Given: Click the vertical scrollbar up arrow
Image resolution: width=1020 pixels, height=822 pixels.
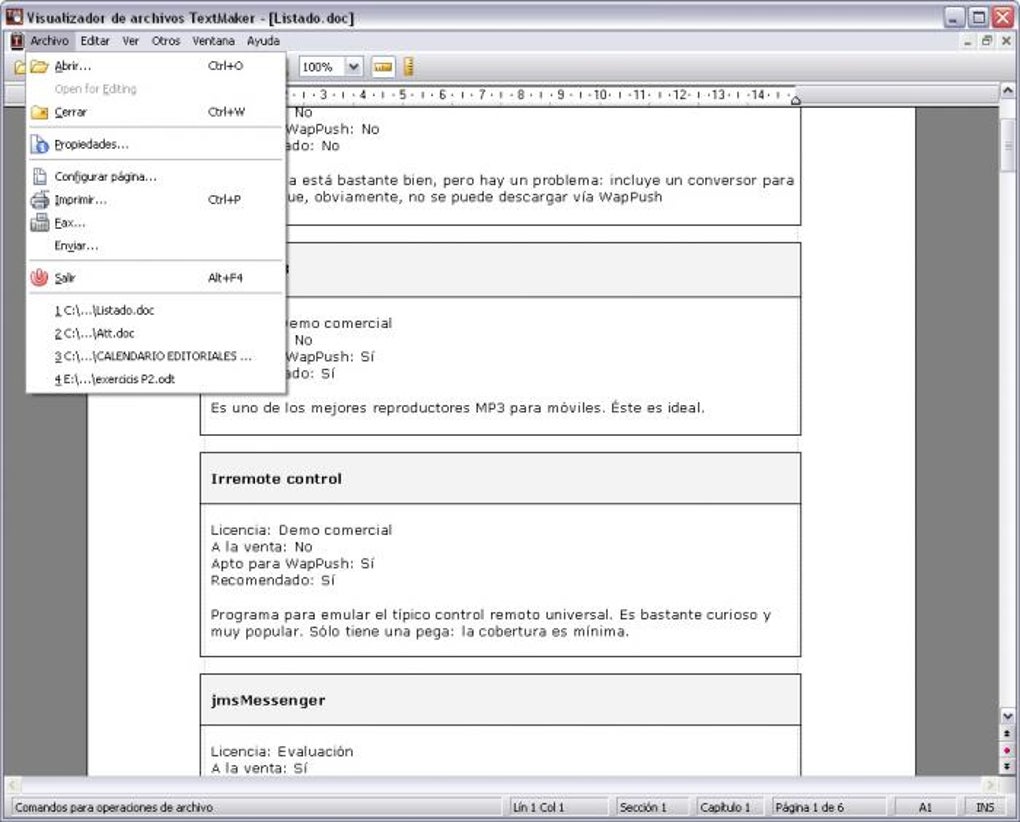Looking at the screenshot, I should coord(1007,90).
